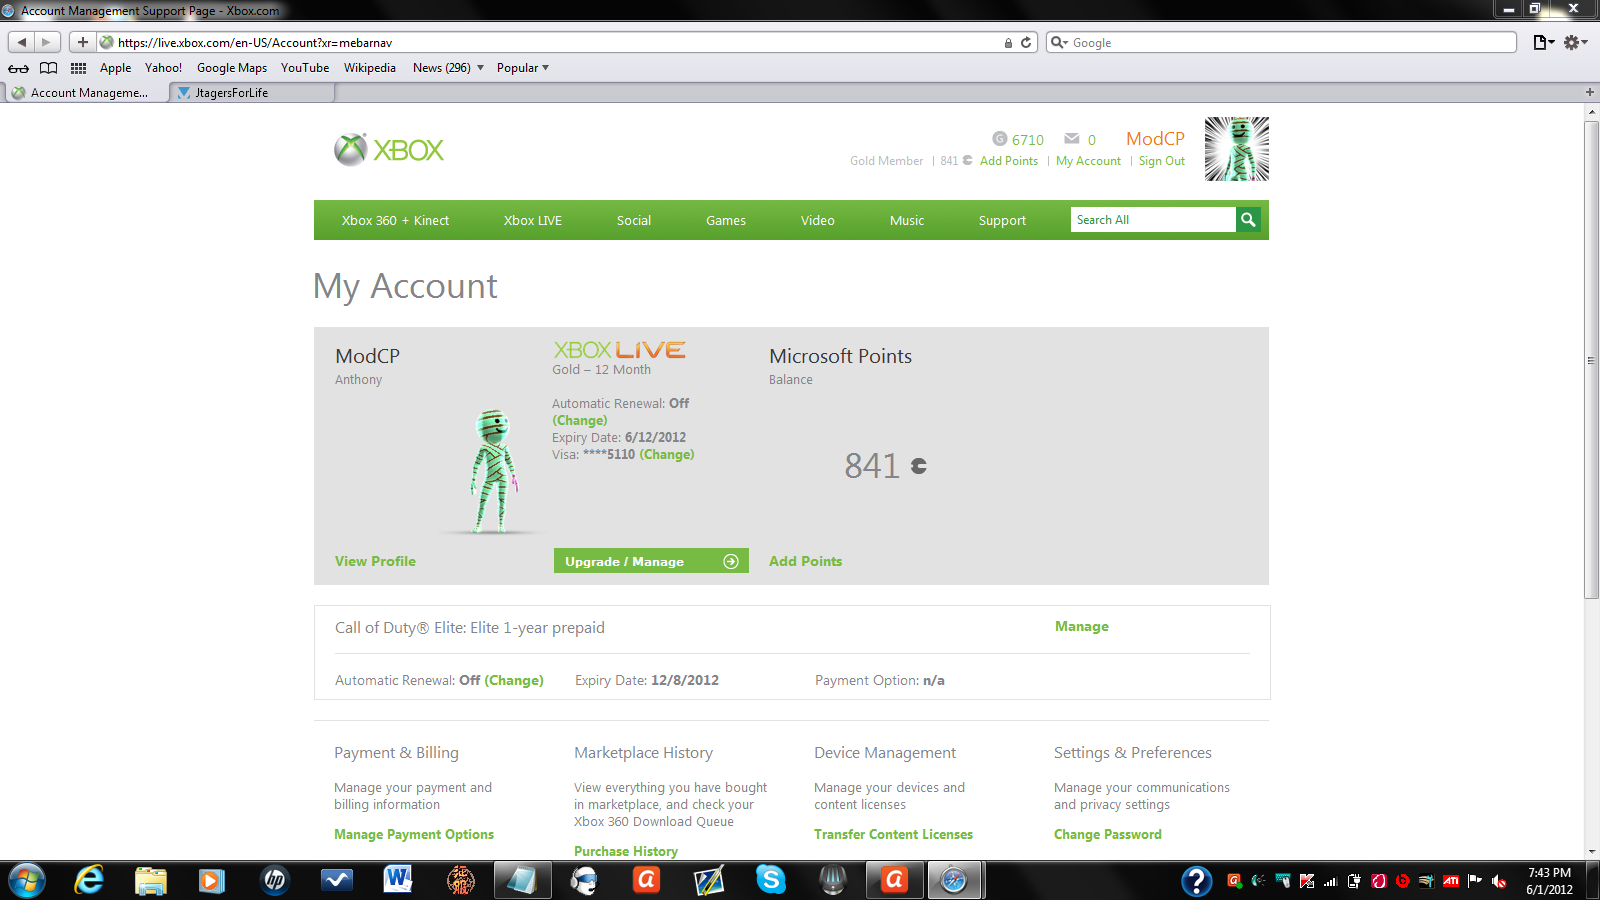Open the Video nav menu
The image size is (1600, 900).
pyautogui.click(x=818, y=220)
